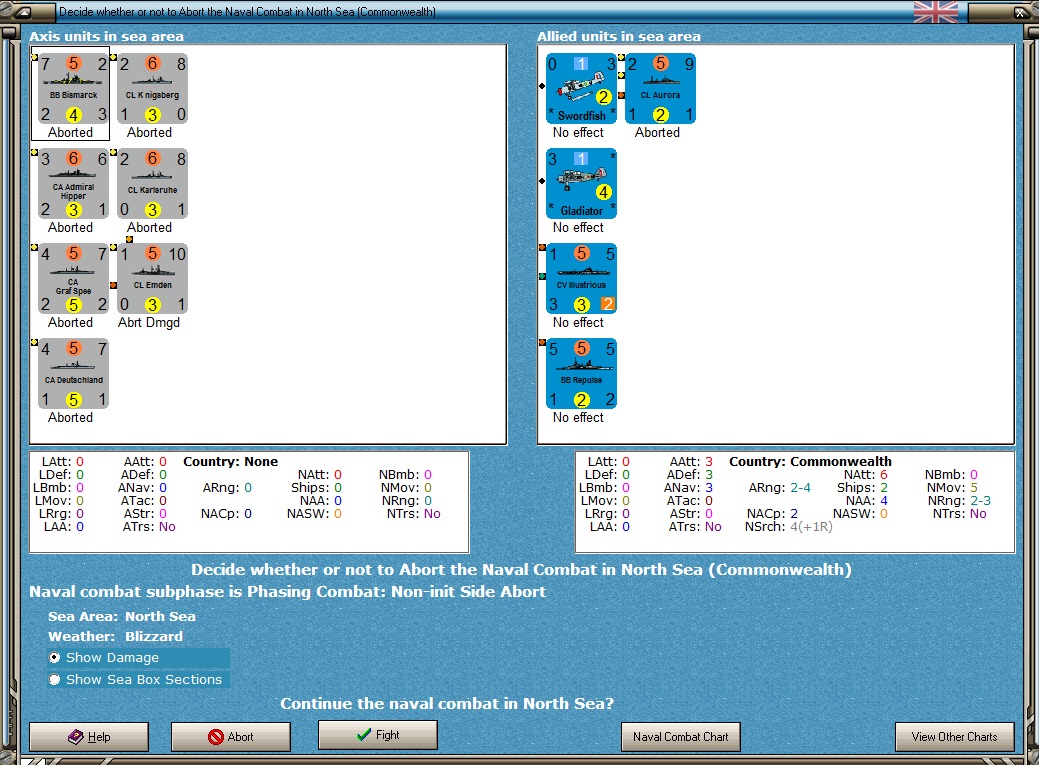Click the Commonwealth 'NAtt: 6' value

point(865,475)
